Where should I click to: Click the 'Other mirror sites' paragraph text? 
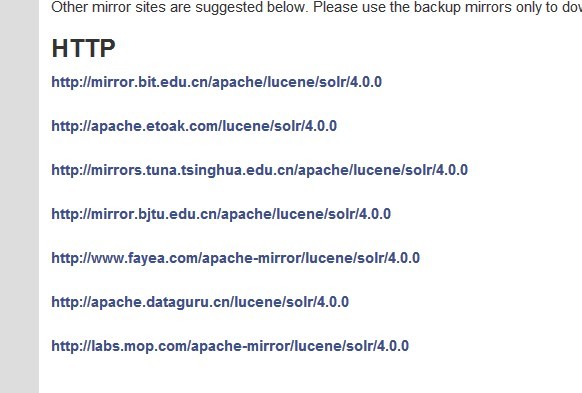[316, 7]
